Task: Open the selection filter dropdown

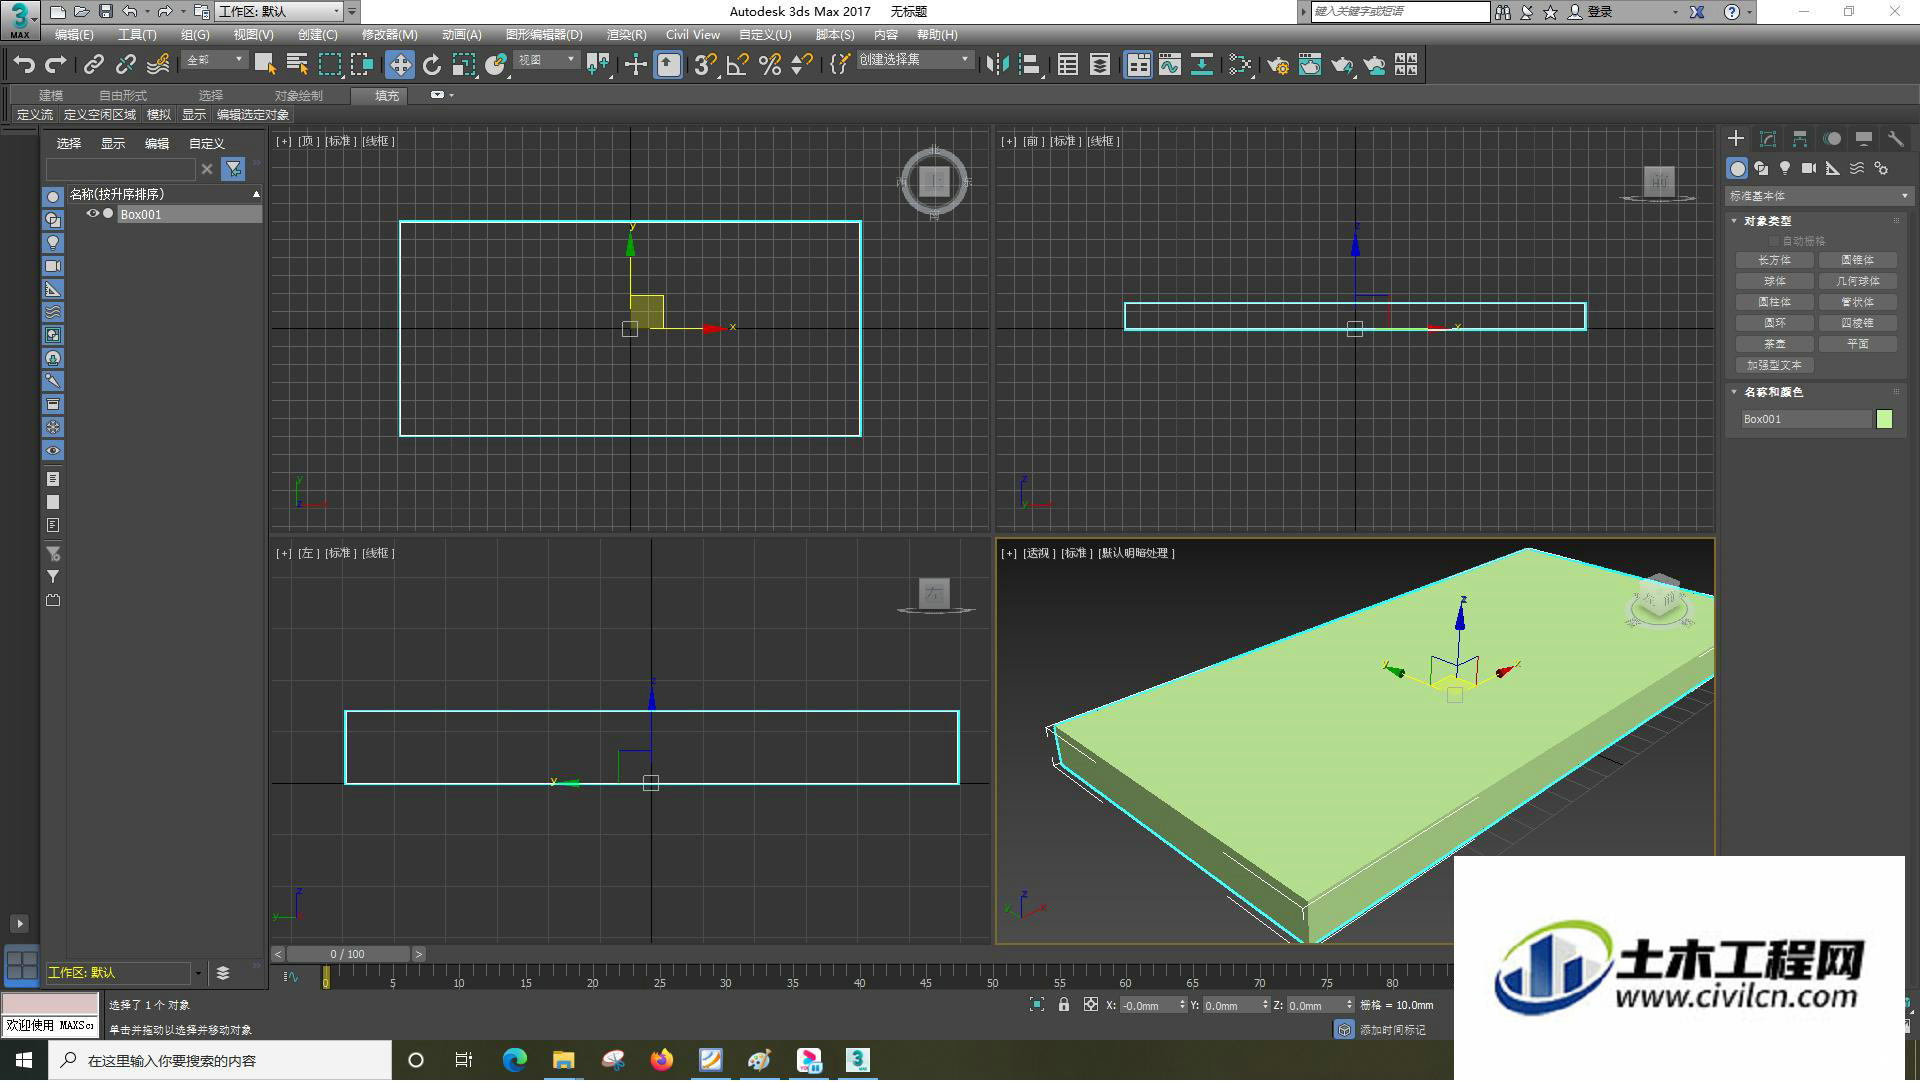Action: [x=214, y=60]
